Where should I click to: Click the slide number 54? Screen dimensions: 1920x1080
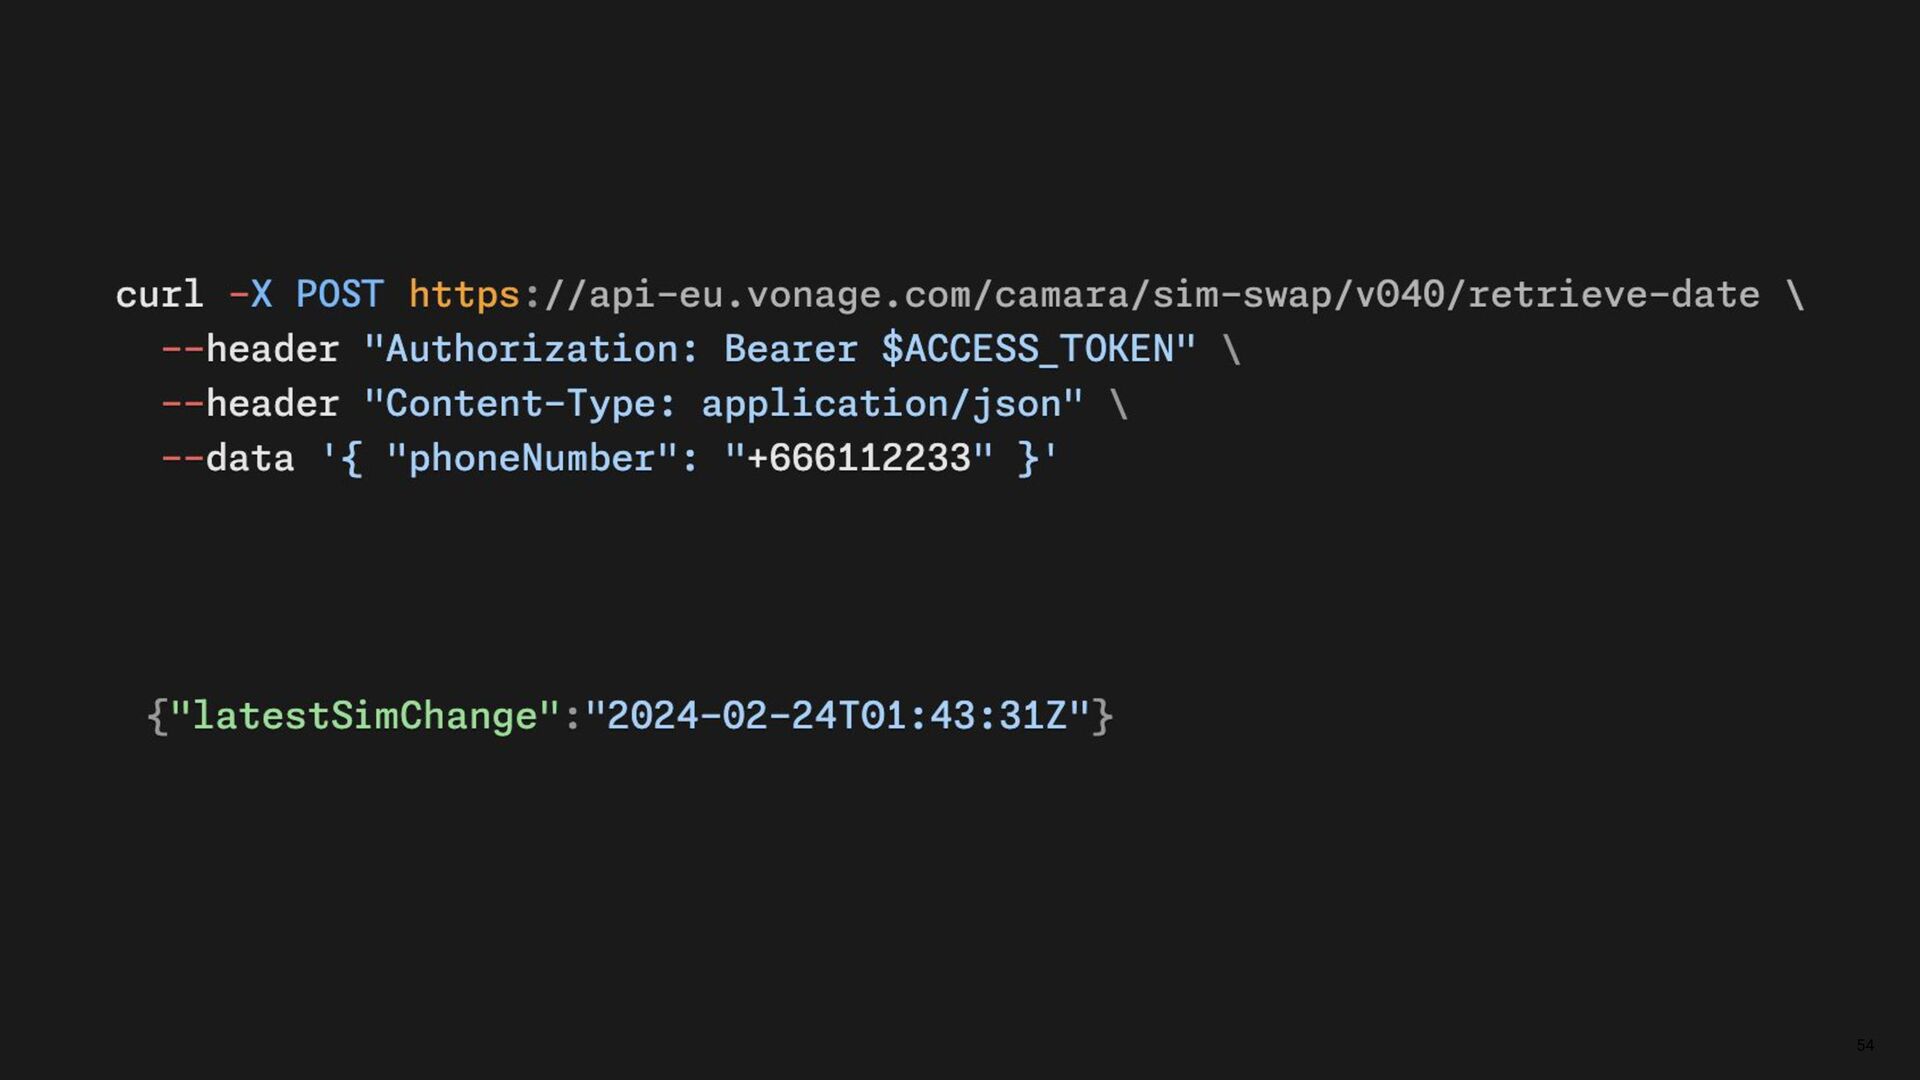[1865, 1045]
